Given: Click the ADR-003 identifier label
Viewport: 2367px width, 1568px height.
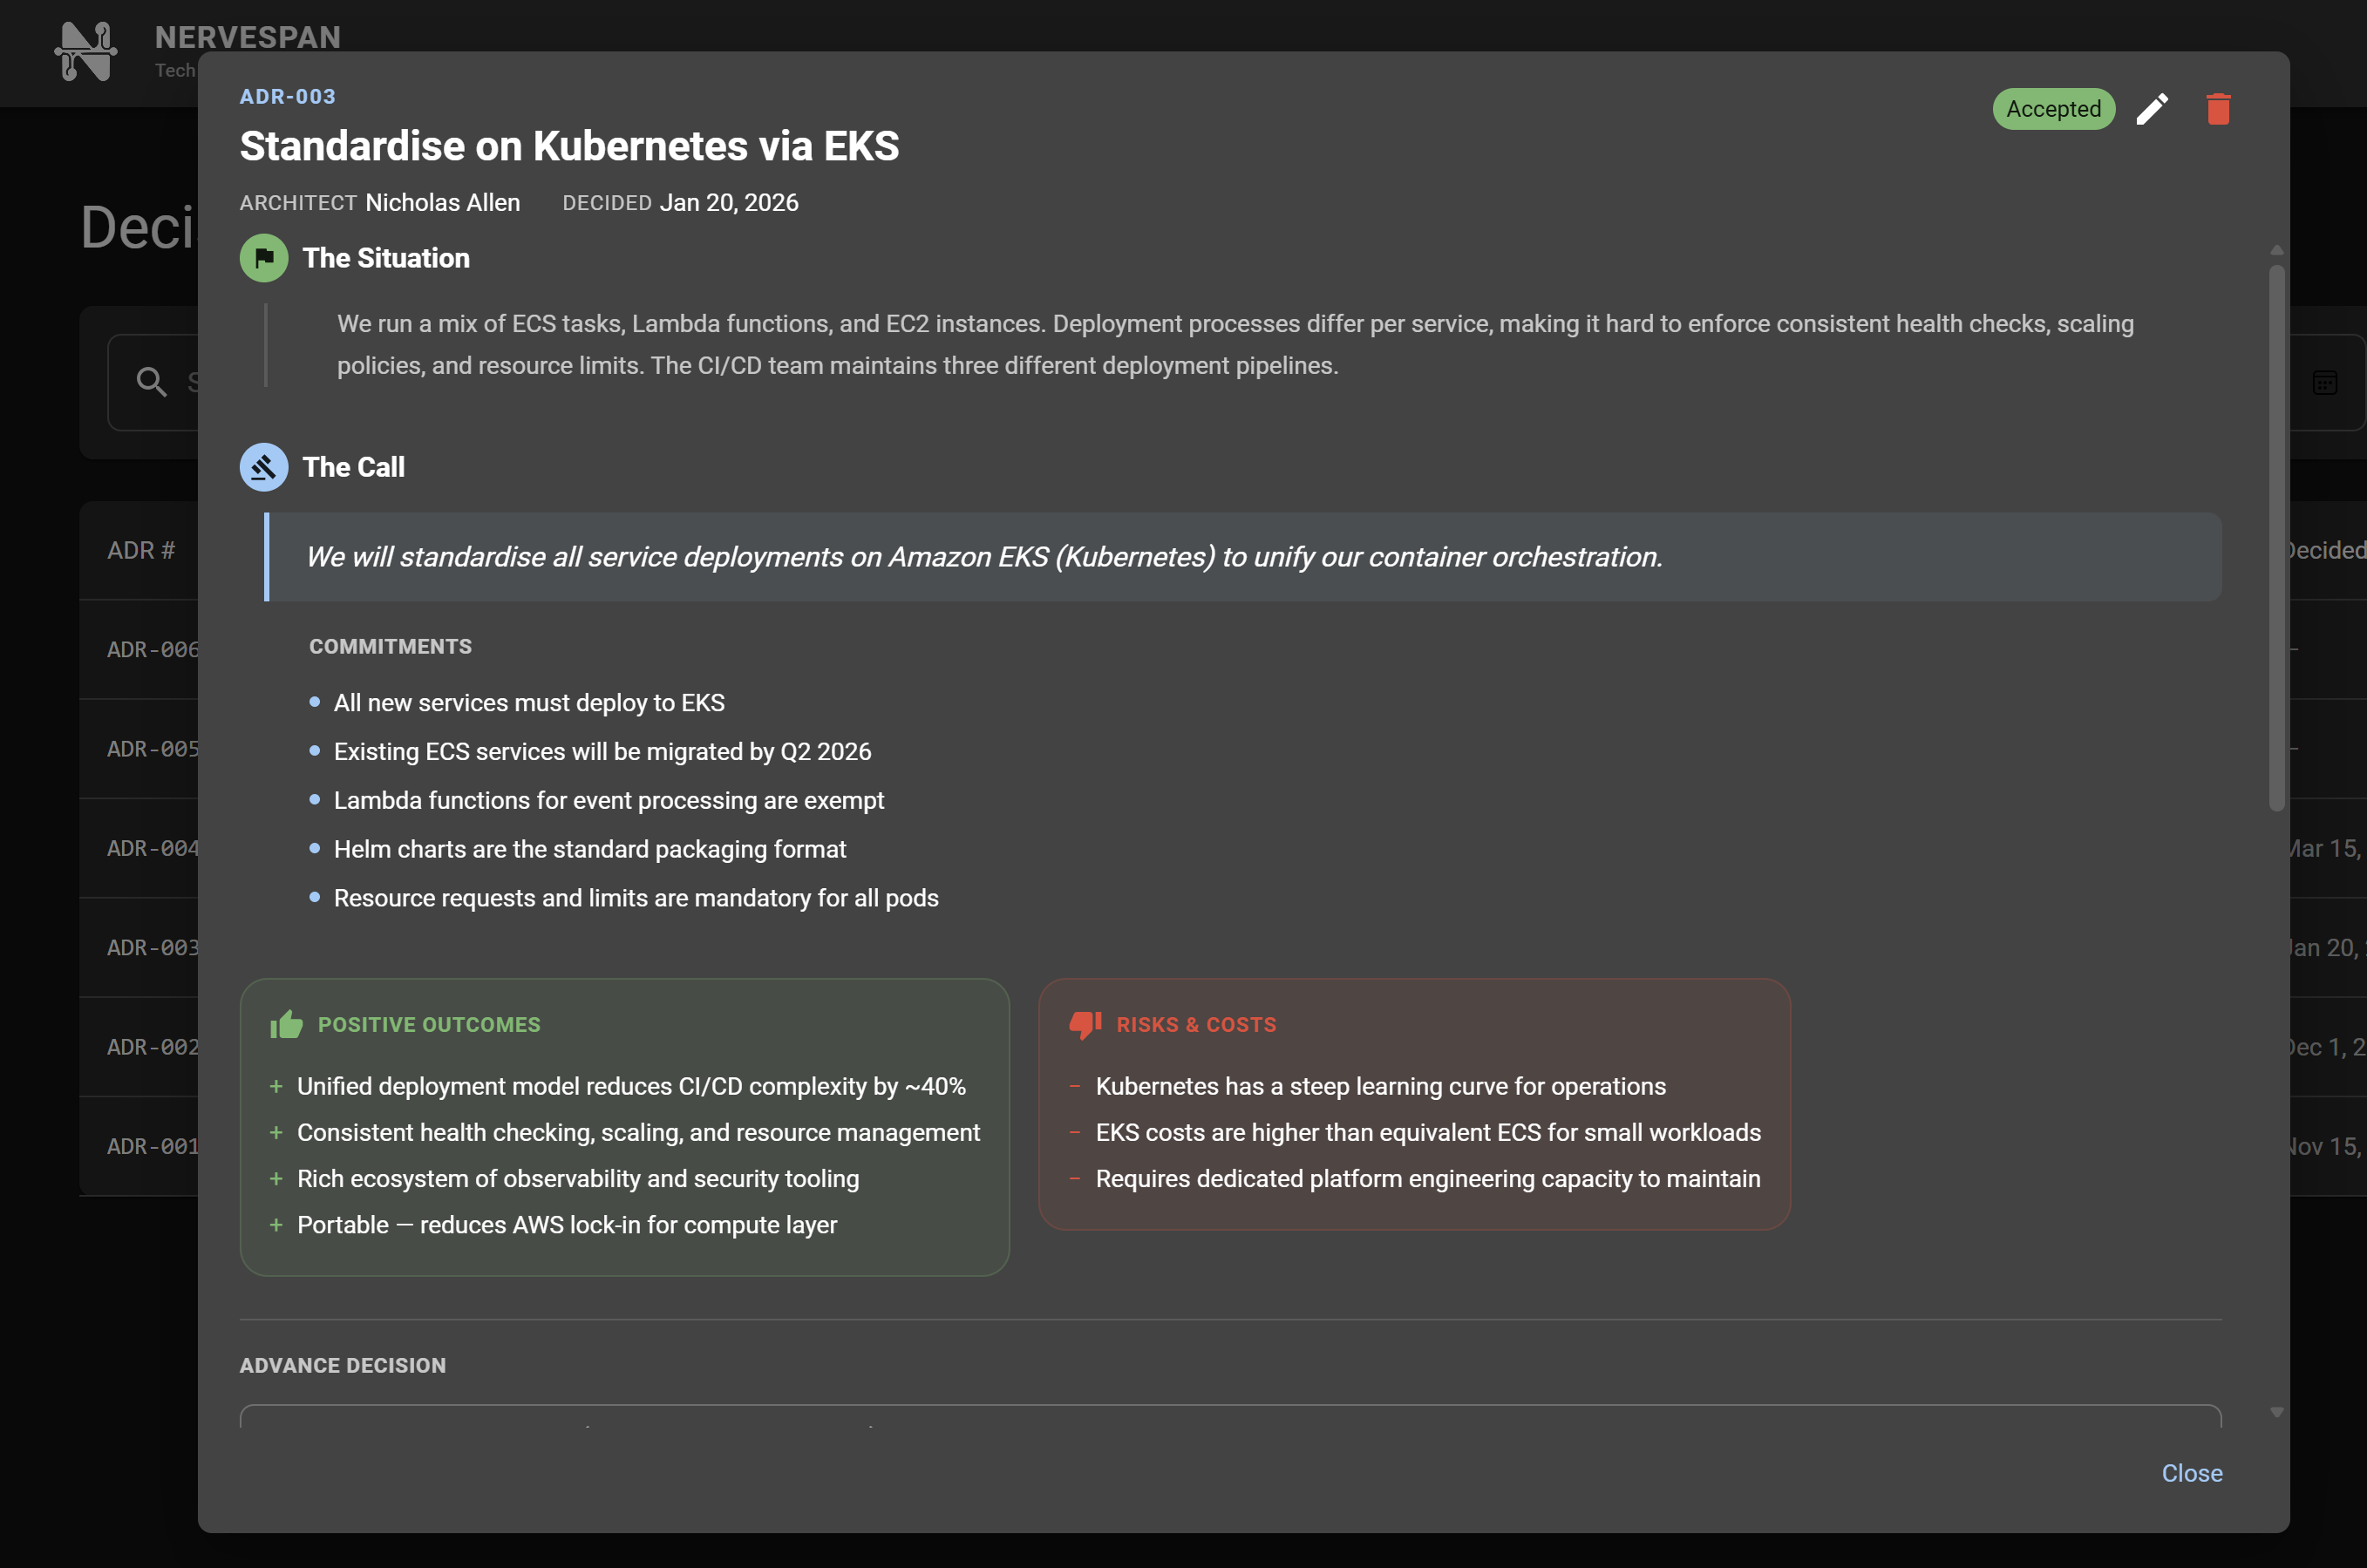Looking at the screenshot, I should tap(288, 97).
